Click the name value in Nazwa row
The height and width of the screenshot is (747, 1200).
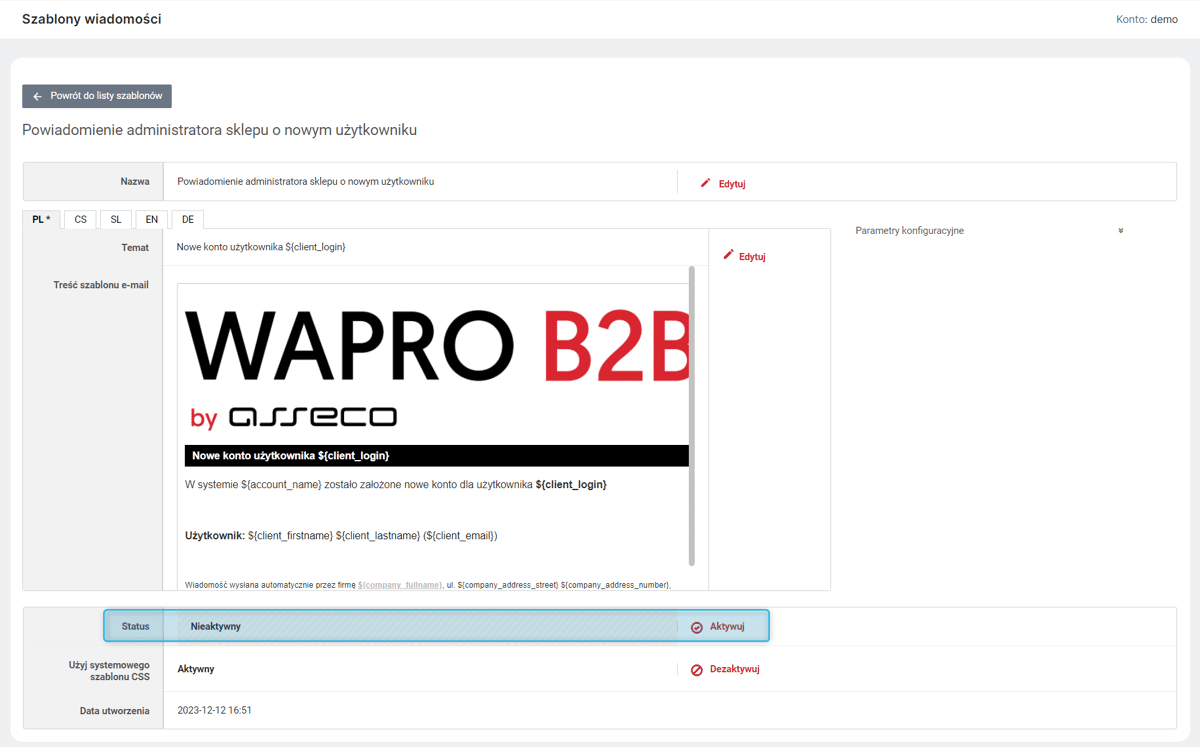point(306,182)
